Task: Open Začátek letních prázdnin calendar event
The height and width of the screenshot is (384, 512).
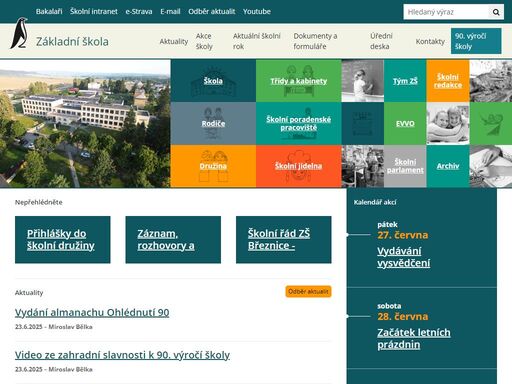Action: [x=414, y=338]
